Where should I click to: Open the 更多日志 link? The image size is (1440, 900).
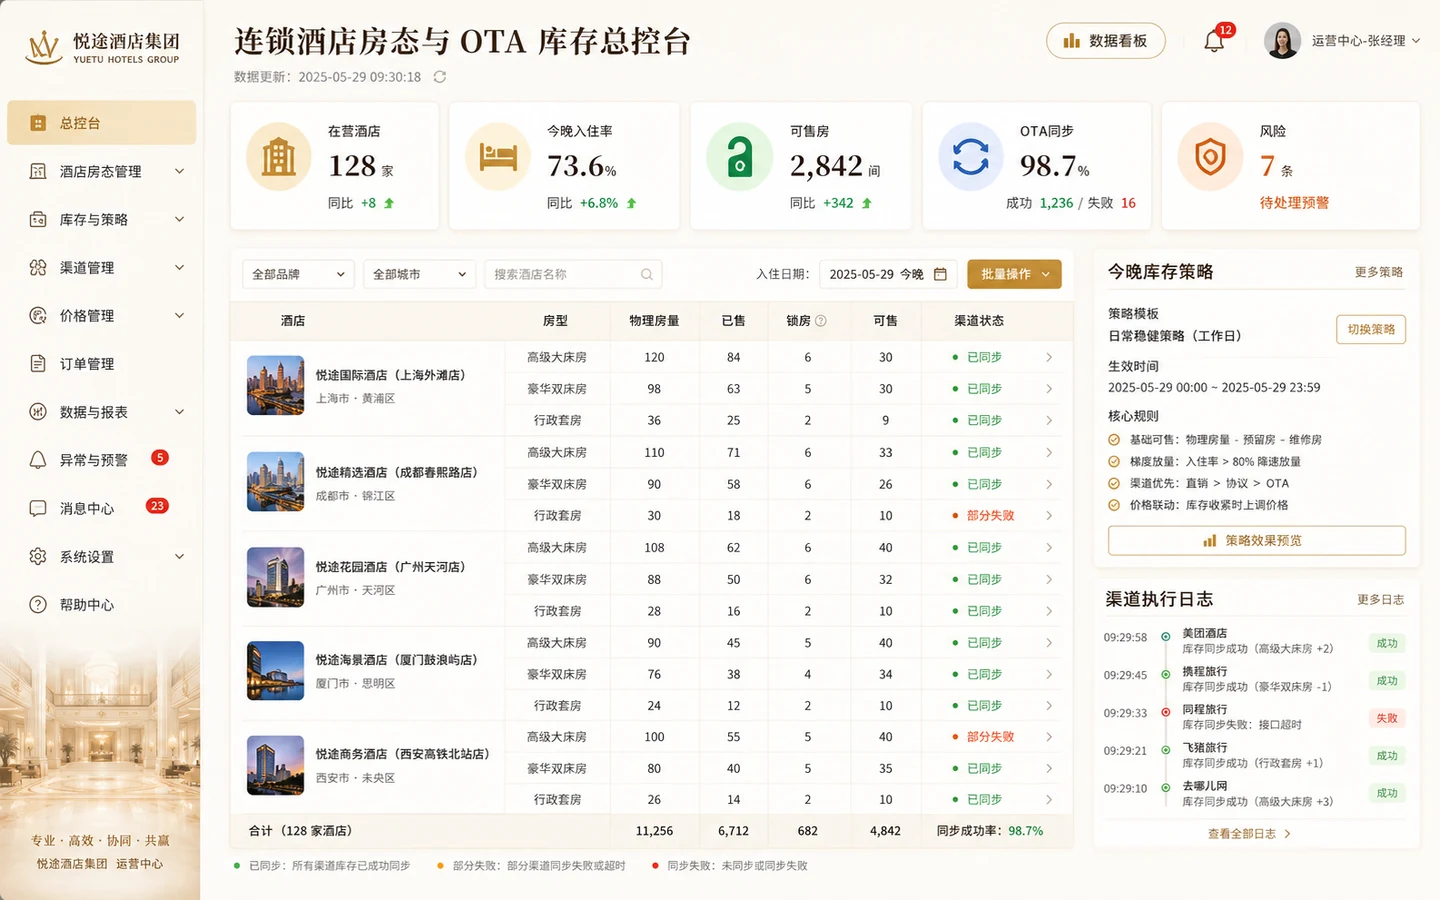tap(1380, 599)
